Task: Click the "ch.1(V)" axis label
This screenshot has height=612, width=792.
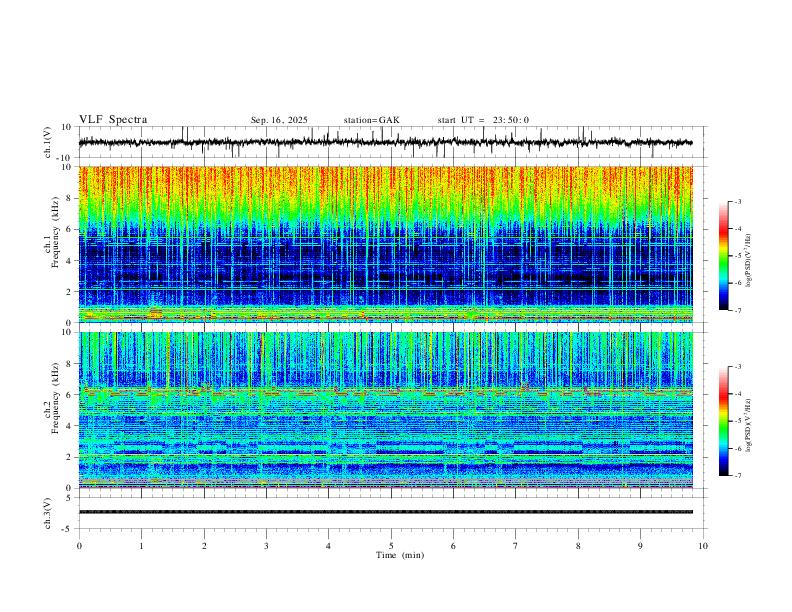Action: point(48,142)
